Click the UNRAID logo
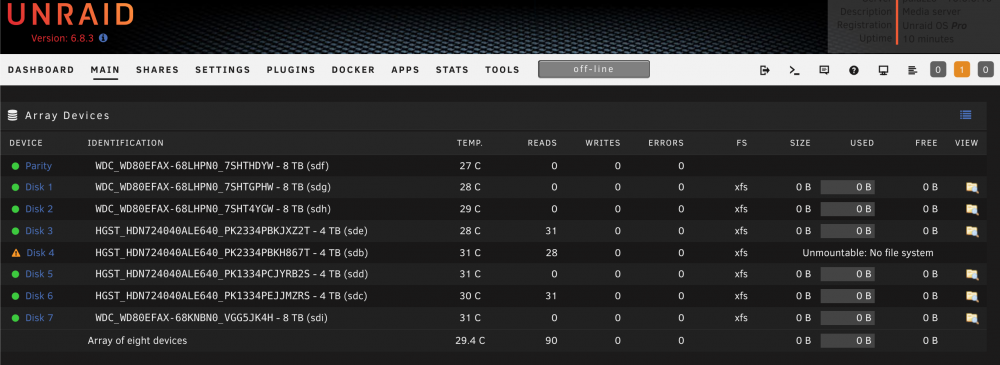The width and height of the screenshot is (1000, 365). [71, 15]
